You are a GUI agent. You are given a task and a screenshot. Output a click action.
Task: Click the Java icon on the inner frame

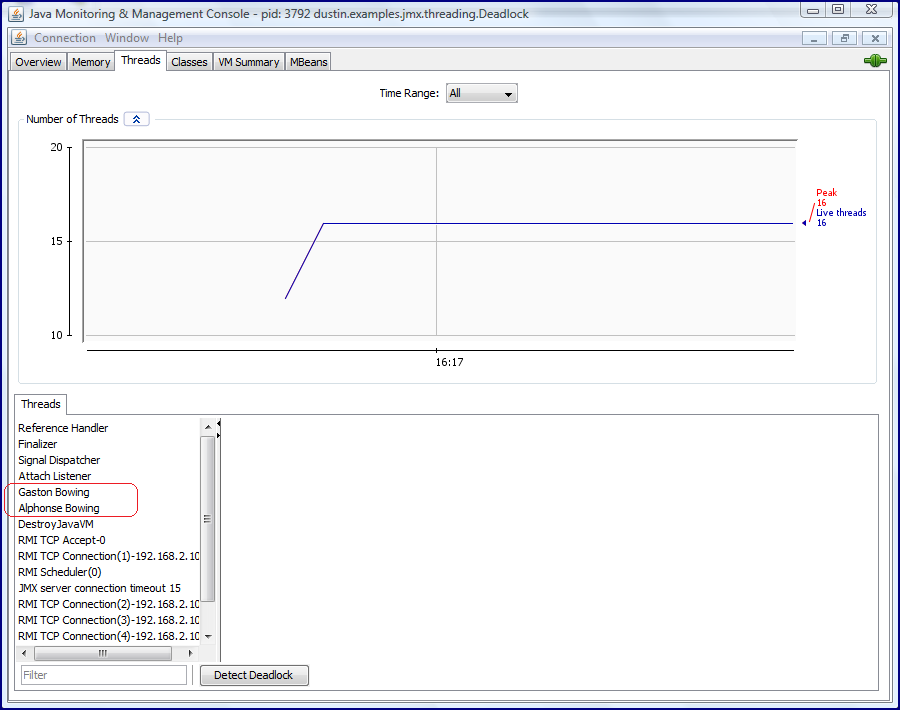click(x=18, y=37)
